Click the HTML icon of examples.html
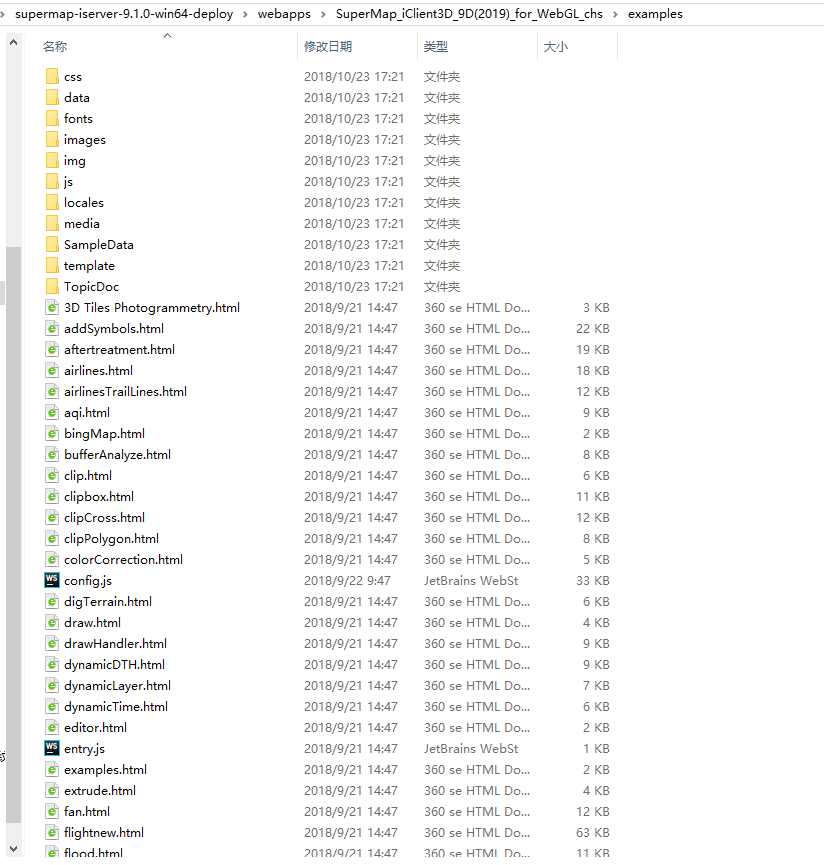Viewport: 824px width, 865px height. point(52,769)
